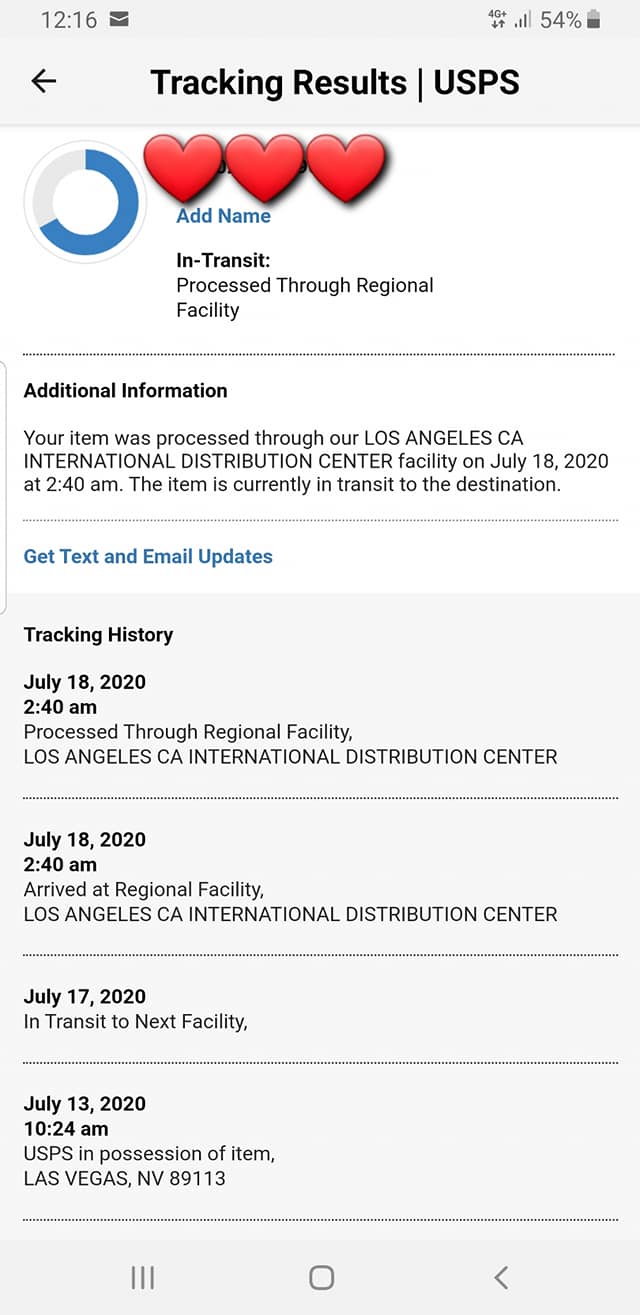Tap the Tracking History heading

click(x=98, y=634)
